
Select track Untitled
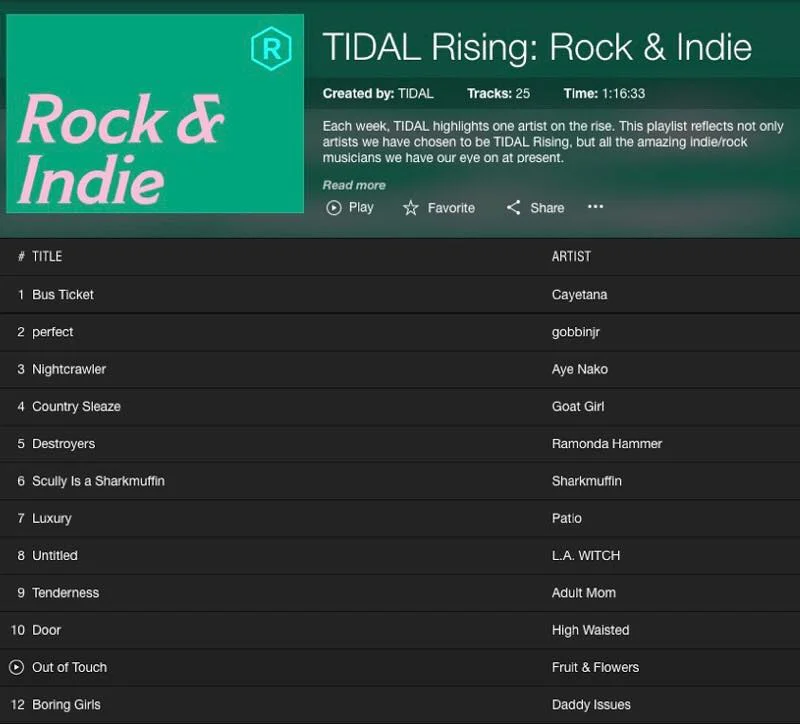(55, 555)
